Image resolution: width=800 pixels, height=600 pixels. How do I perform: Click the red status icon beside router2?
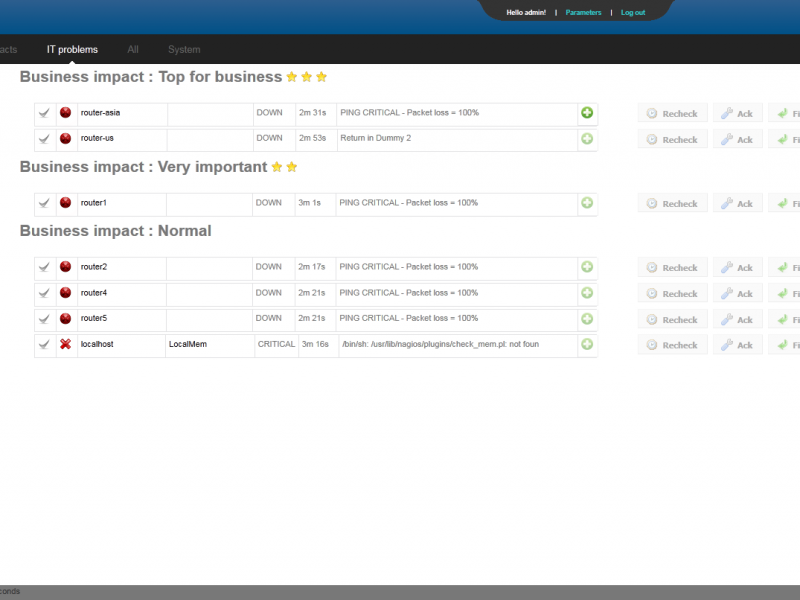[x=66, y=267]
